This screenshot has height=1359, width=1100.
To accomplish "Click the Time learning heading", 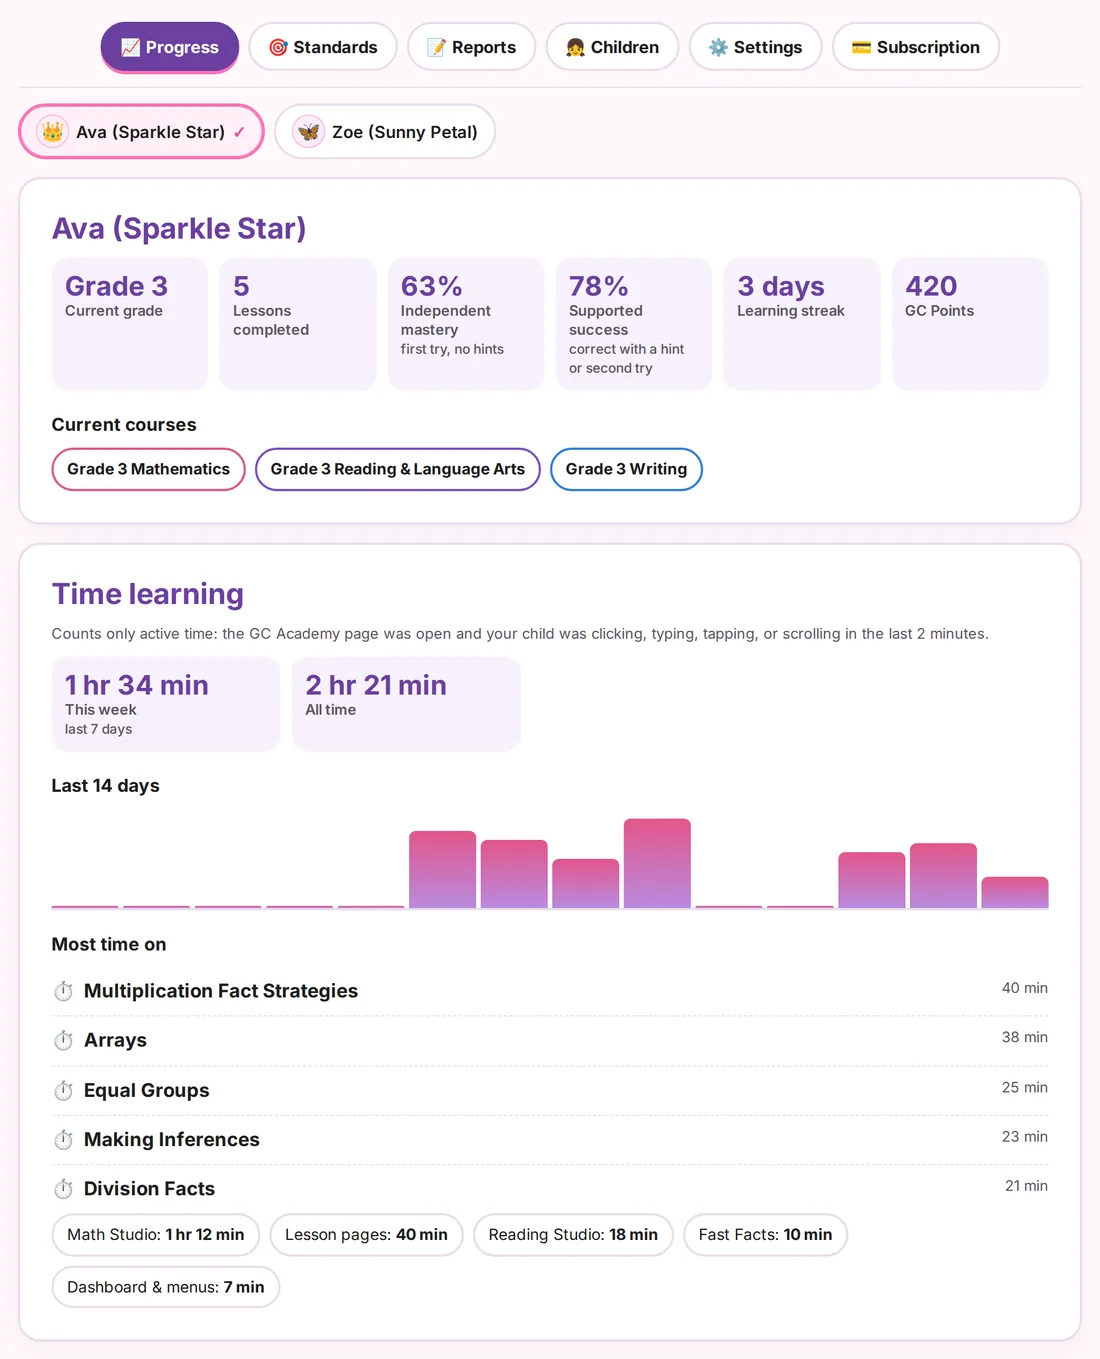I will [x=148, y=594].
